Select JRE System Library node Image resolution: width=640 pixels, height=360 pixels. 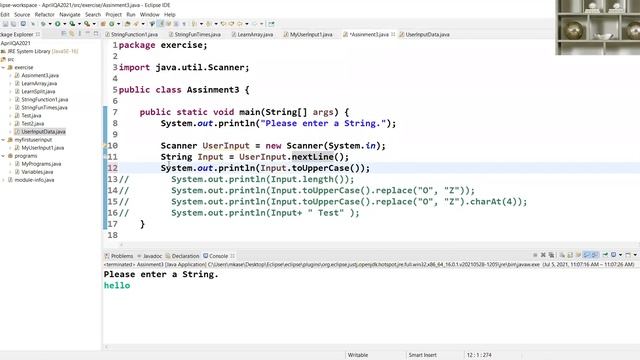[x=39, y=51]
